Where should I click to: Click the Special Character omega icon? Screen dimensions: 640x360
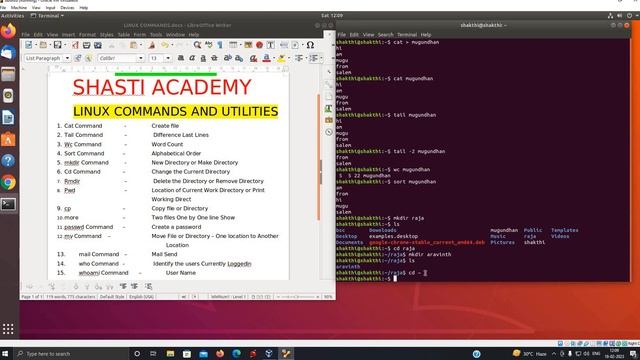tap(310, 45)
